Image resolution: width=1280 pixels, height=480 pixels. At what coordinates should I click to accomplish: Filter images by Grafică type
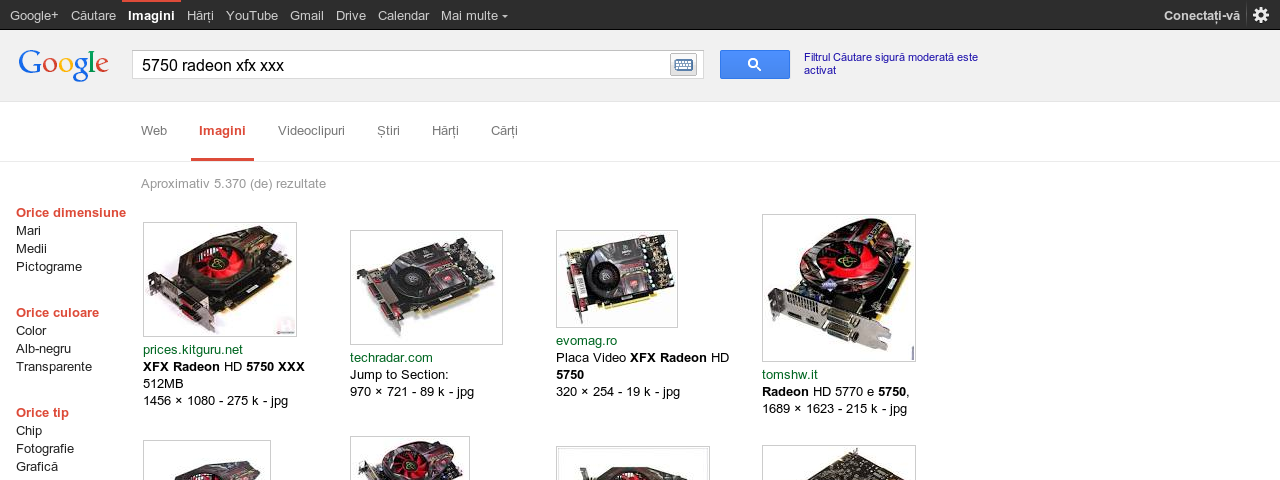pyautogui.click(x=37, y=467)
